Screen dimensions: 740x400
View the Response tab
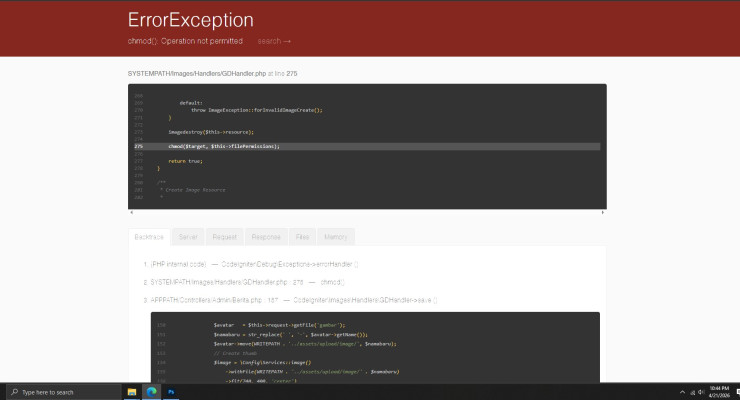[x=265, y=237]
